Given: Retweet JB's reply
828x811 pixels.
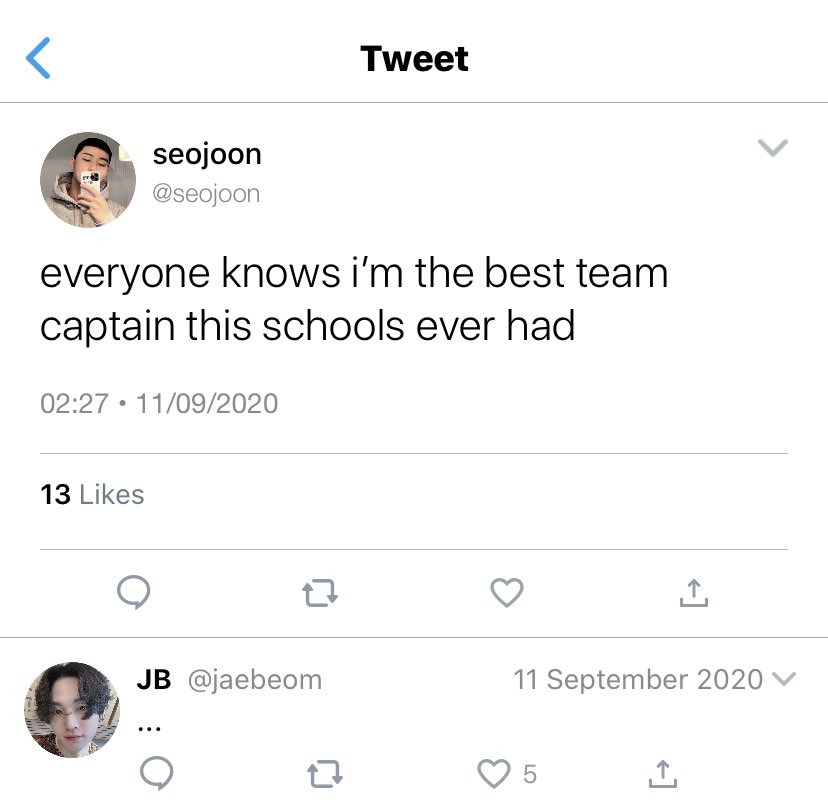Looking at the screenshot, I should [325, 774].
